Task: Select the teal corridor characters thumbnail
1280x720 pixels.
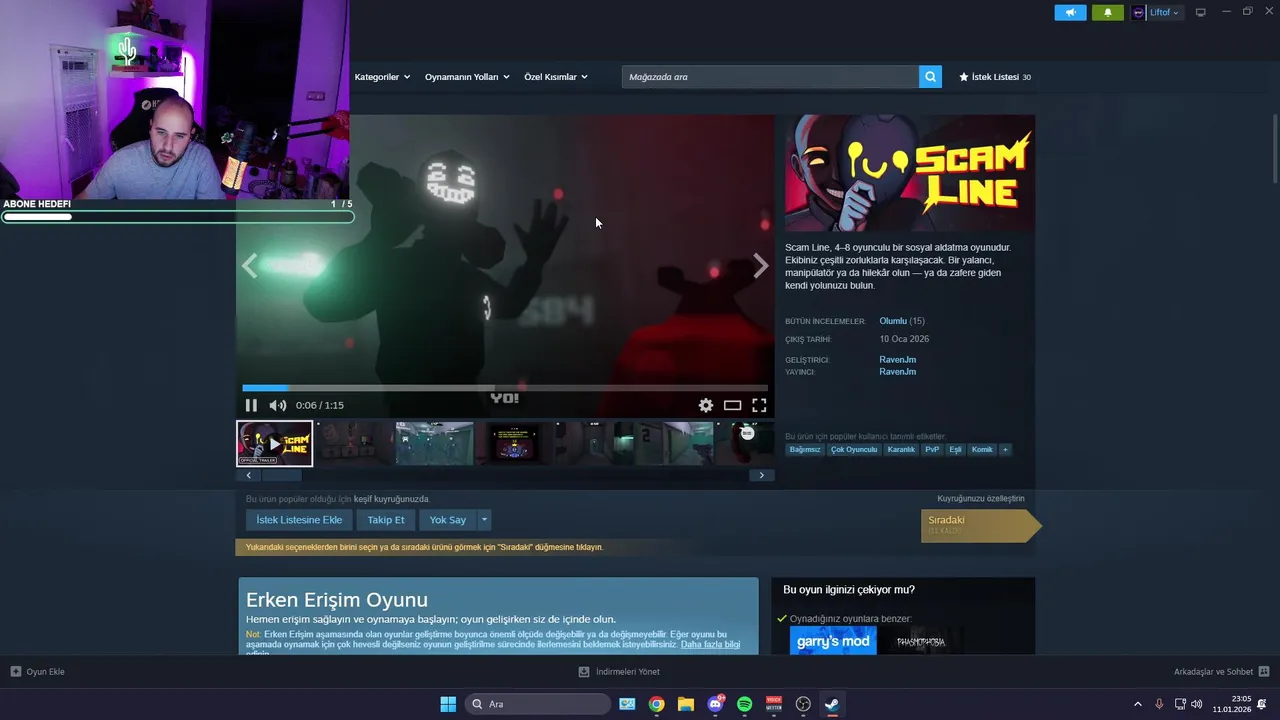Action: coord(434,444)
